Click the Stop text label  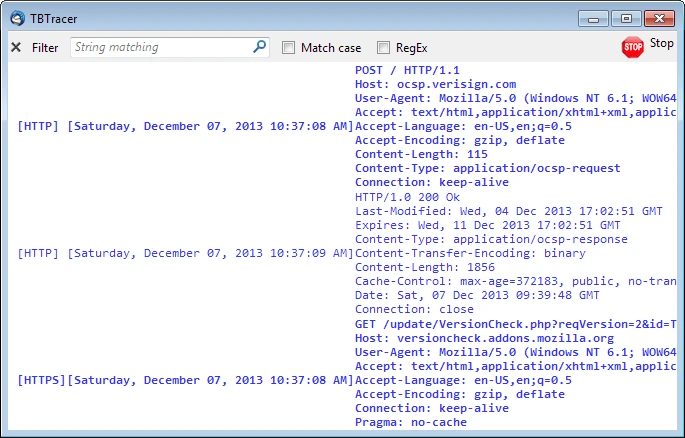click(x=661, y=44)
